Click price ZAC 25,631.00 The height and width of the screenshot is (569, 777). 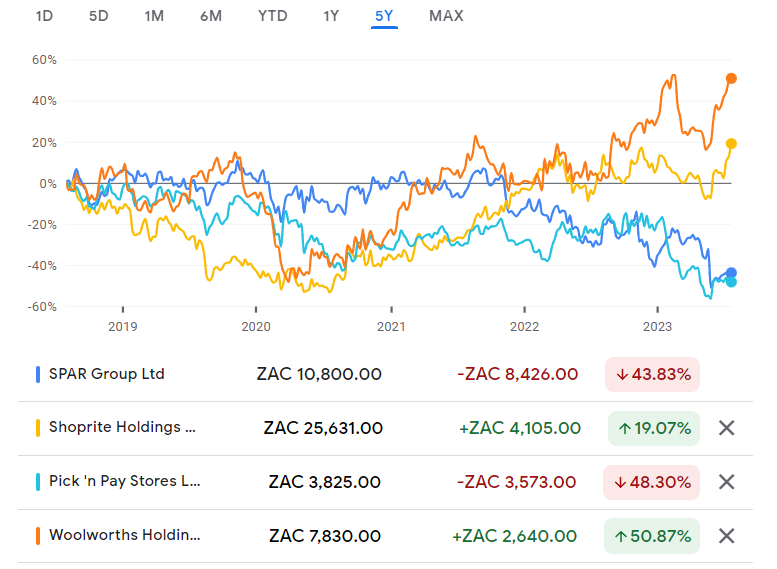(323, 428)
